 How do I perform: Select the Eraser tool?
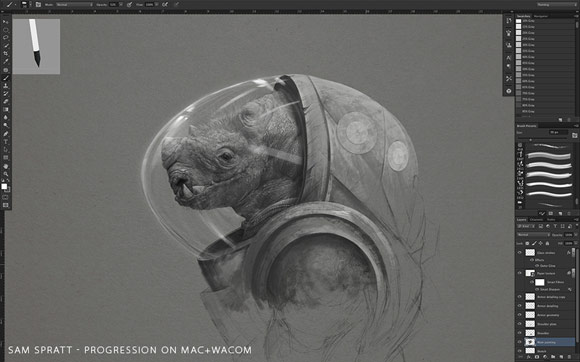tap(6, 101)
